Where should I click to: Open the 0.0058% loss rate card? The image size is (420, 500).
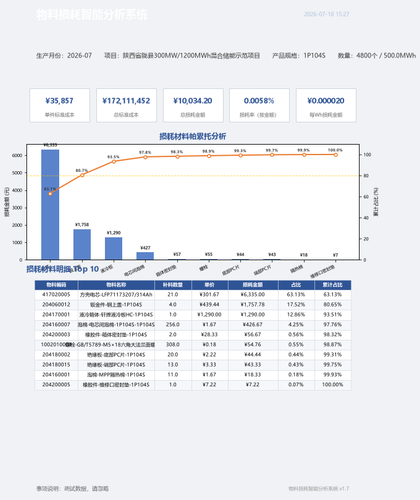[x=259, y=105]
